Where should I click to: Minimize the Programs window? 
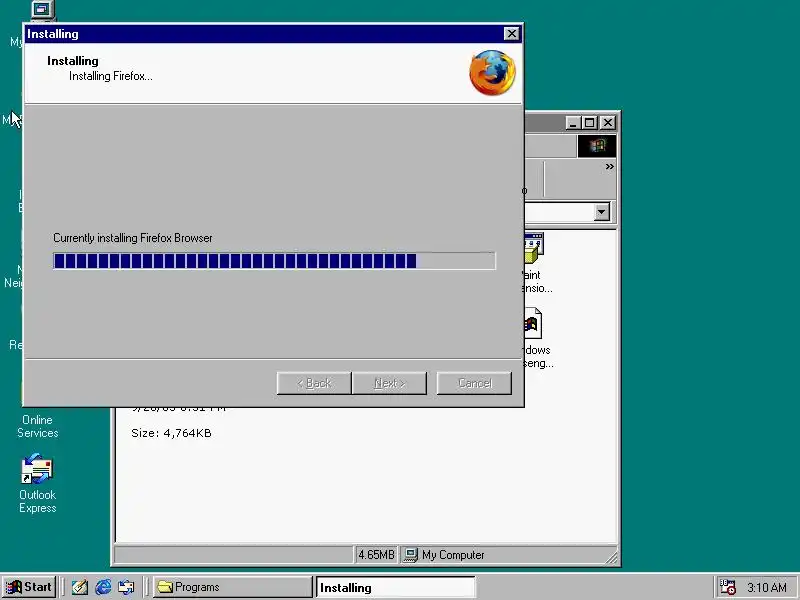point(573,123)
